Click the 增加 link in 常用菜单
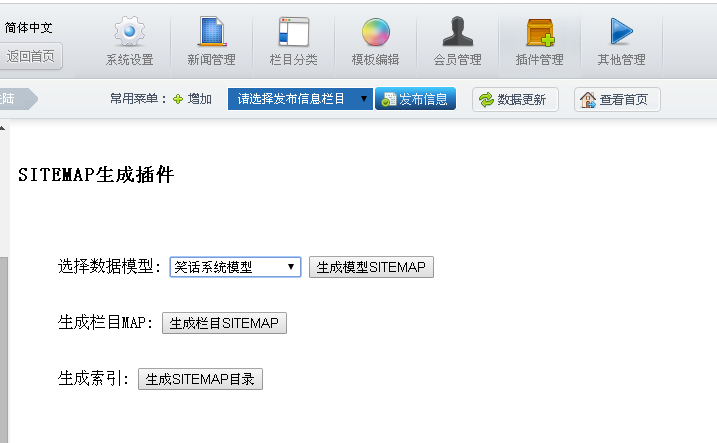 tap(199, 99)
